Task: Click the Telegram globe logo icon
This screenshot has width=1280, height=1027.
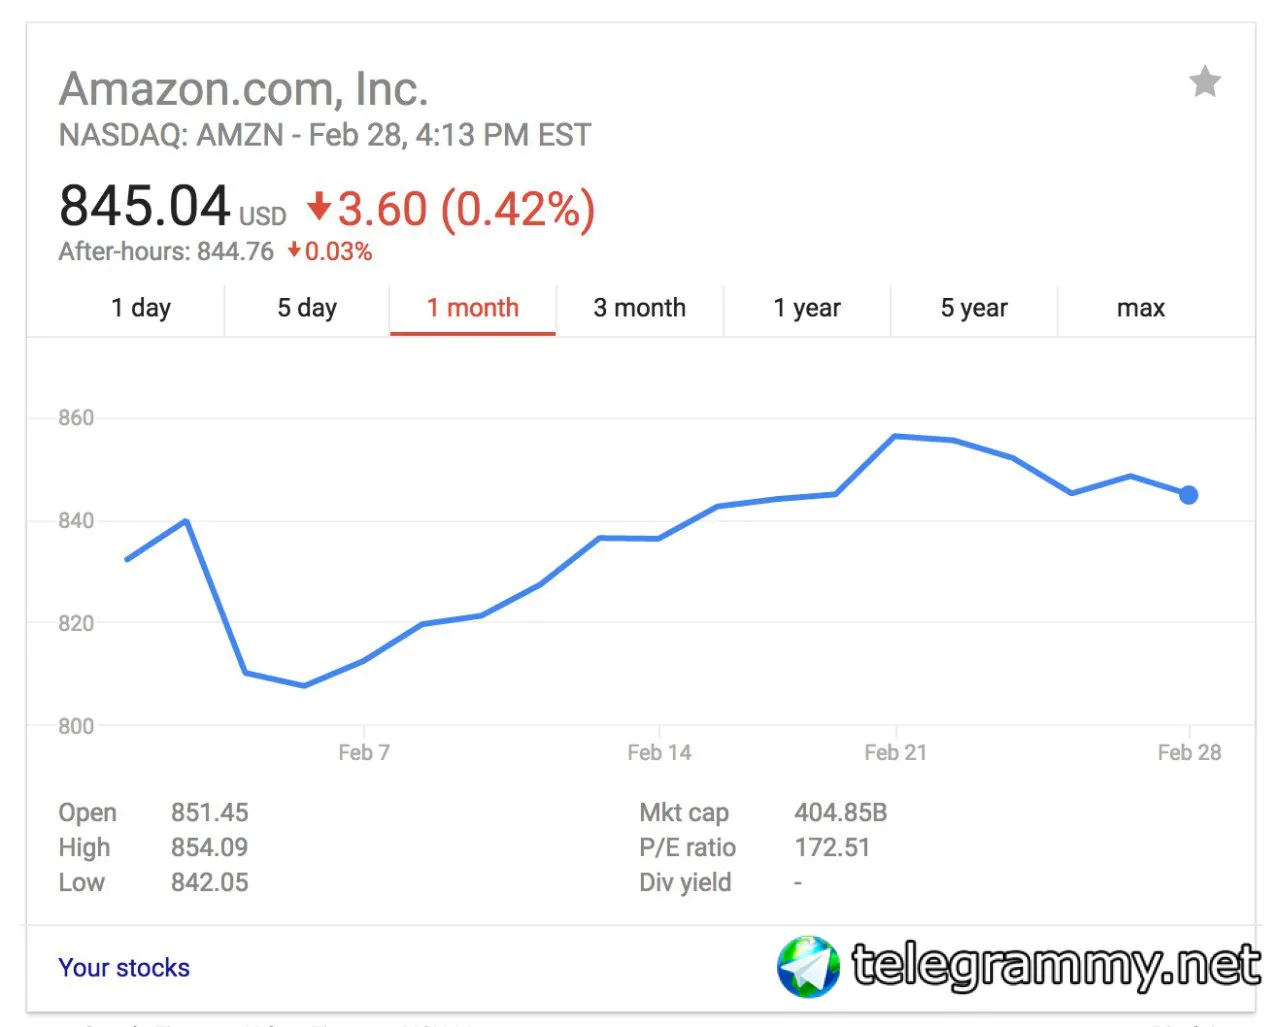Action: [x=808, y=966]
